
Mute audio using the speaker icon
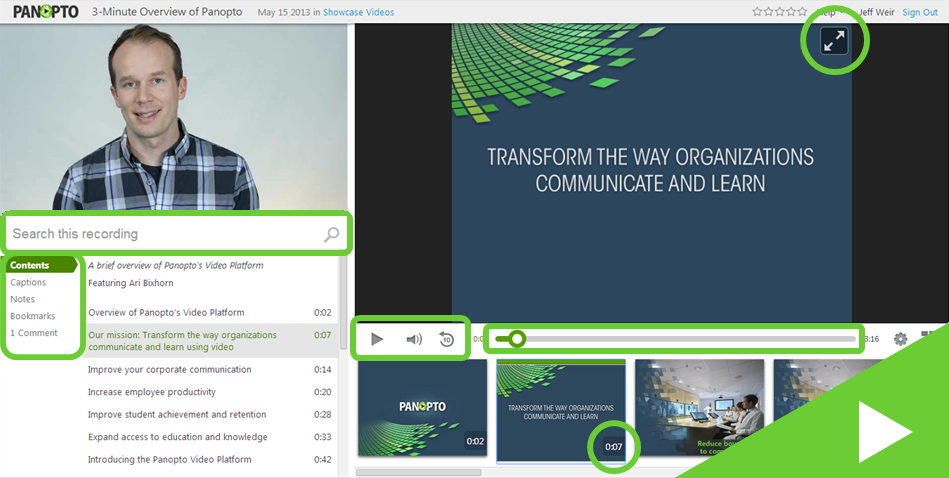[413, 339]
